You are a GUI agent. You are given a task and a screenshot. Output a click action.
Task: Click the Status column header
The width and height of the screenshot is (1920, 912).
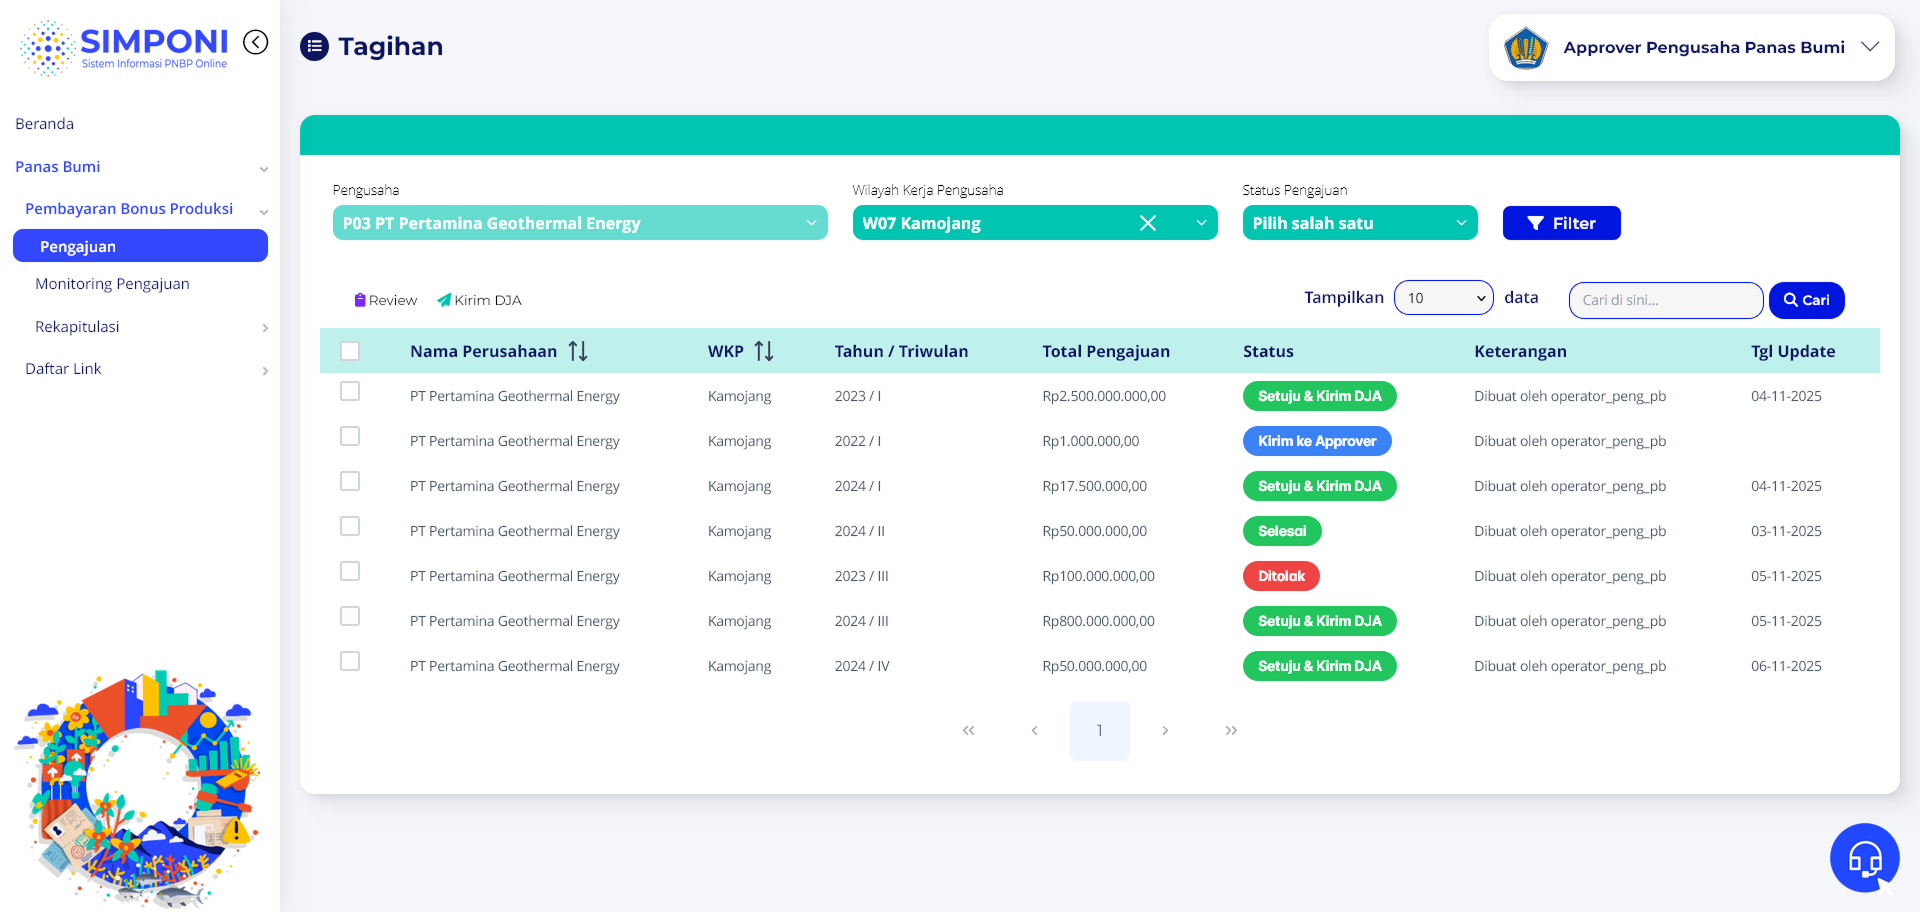(x=1268, y=351)
